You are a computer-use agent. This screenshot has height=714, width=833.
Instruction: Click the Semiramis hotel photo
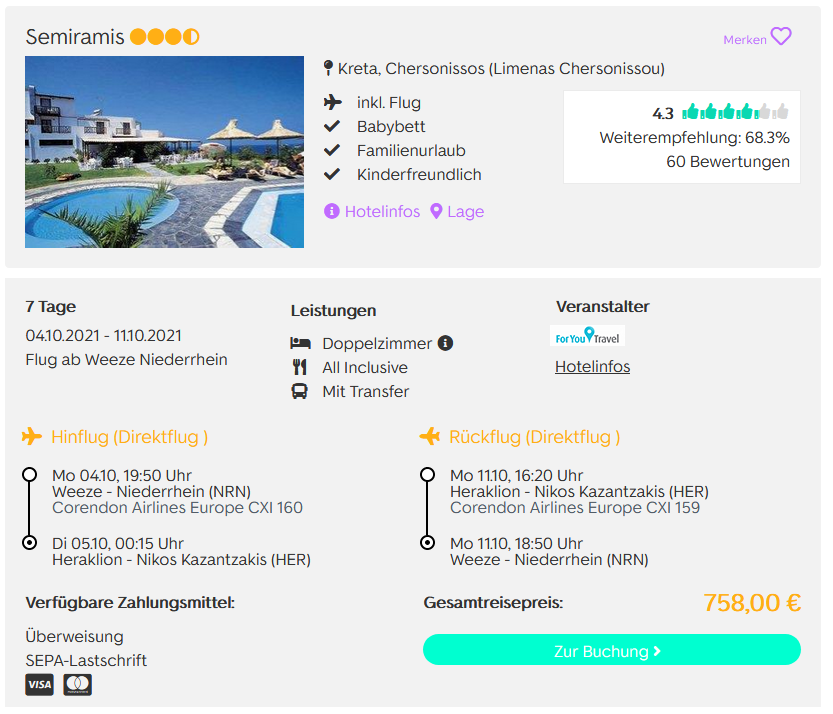click(165, 152)
